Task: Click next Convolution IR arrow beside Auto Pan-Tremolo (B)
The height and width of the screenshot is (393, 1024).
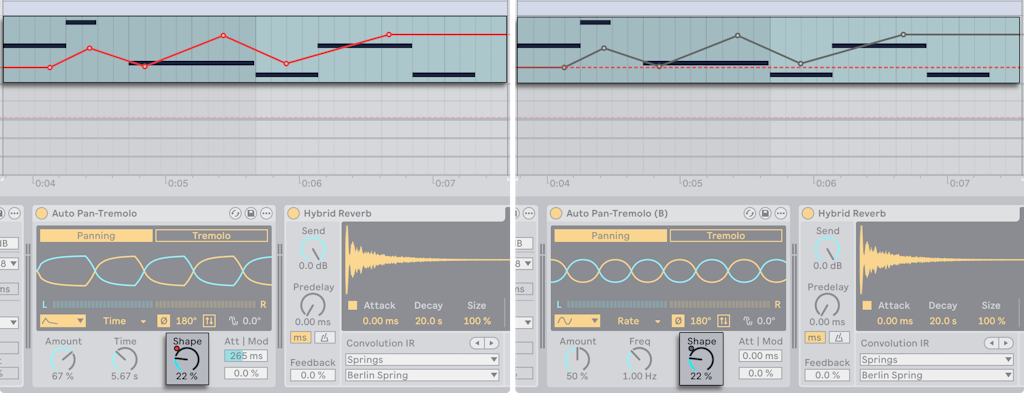Action: coord(1005,343)
